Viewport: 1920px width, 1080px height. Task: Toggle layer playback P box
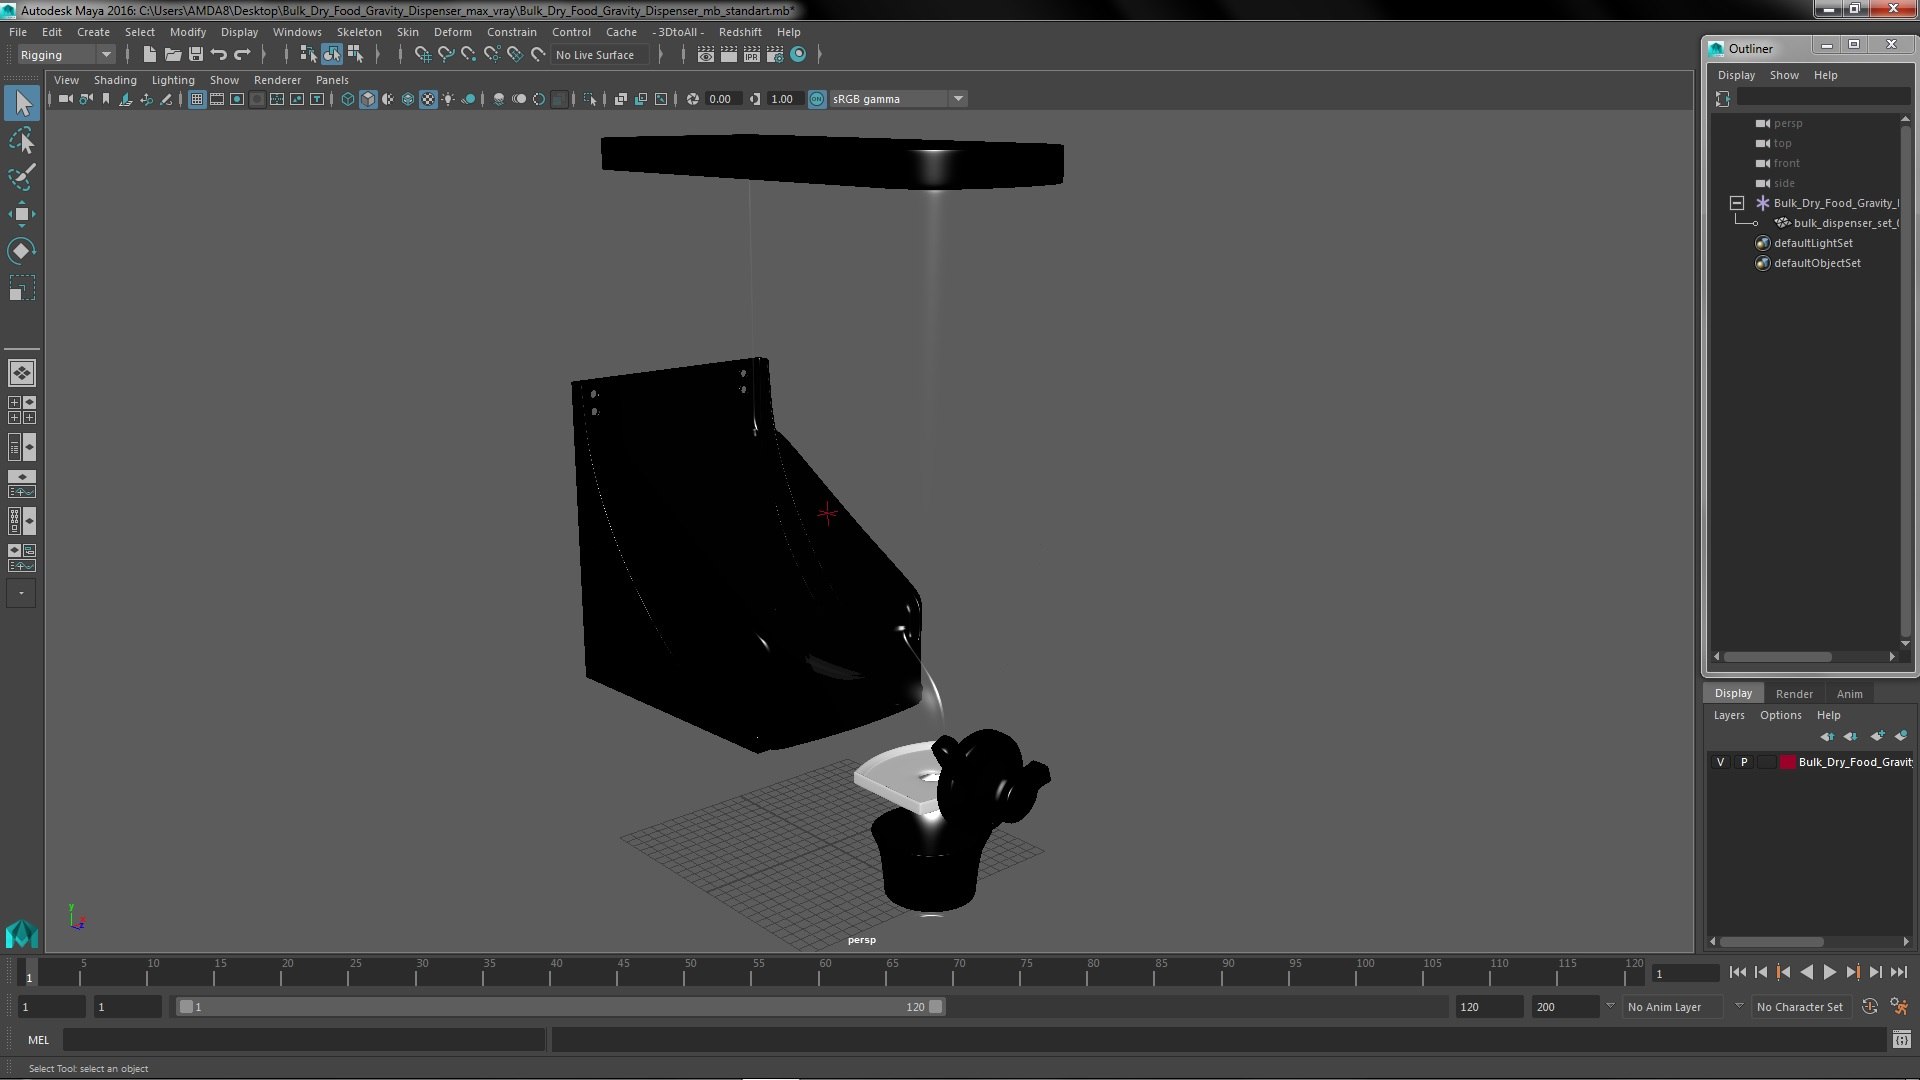click(x=1744, y=762)
